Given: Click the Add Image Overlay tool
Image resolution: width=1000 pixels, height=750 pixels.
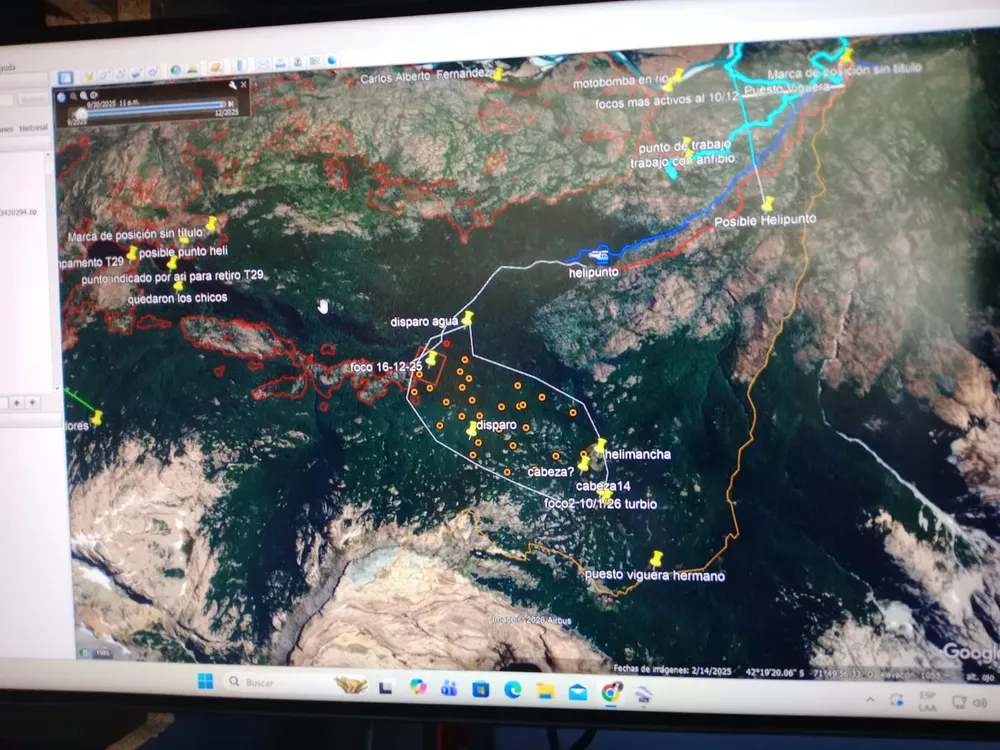Looking at the screenshot, I should click(x=136, y=73).
